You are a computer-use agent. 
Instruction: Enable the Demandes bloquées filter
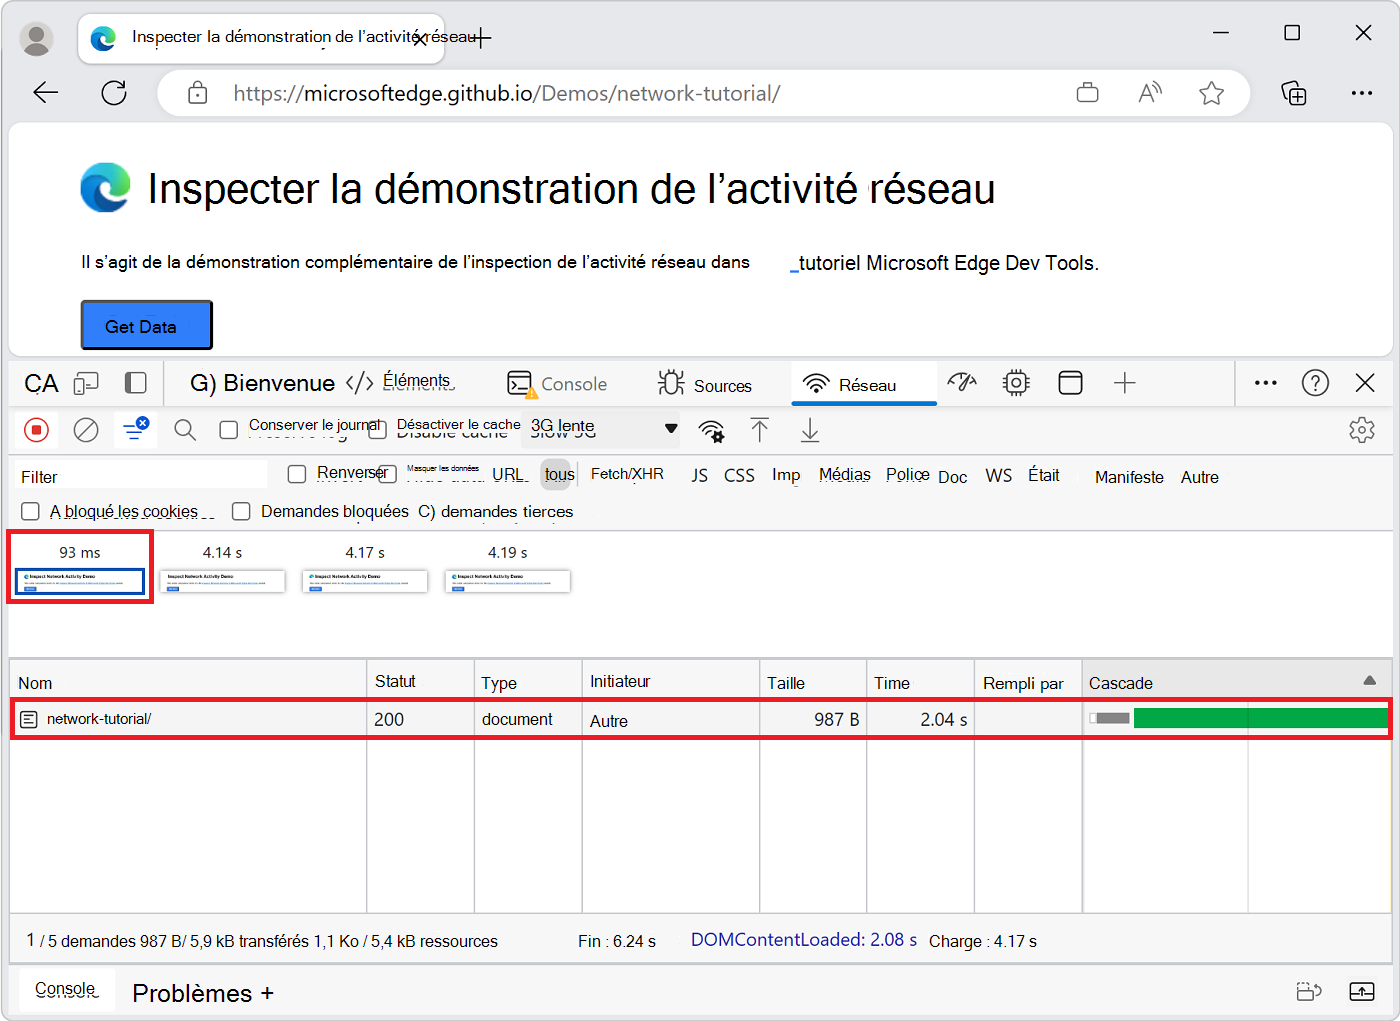tap(241, 511)
